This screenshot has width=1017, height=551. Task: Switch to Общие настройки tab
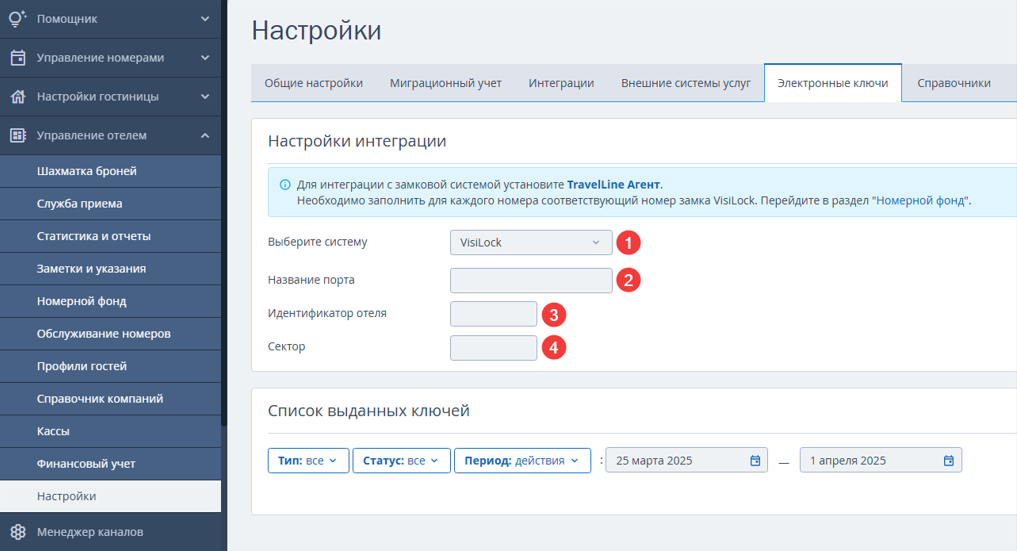click(x=313, y=83)
